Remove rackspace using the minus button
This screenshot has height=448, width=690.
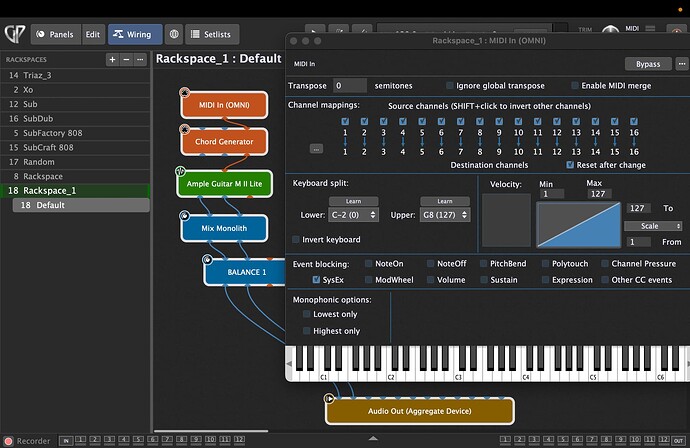(x=126, y=59)
